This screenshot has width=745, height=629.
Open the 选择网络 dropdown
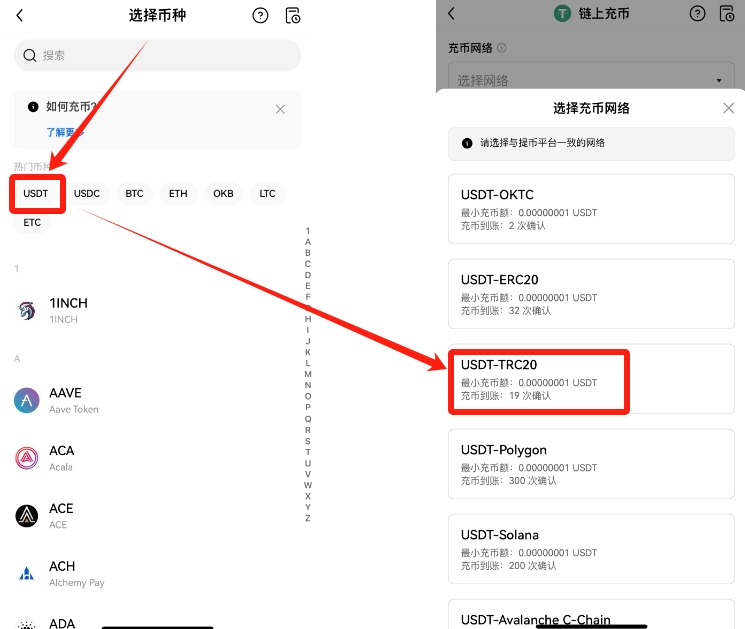tap(591, 80)
